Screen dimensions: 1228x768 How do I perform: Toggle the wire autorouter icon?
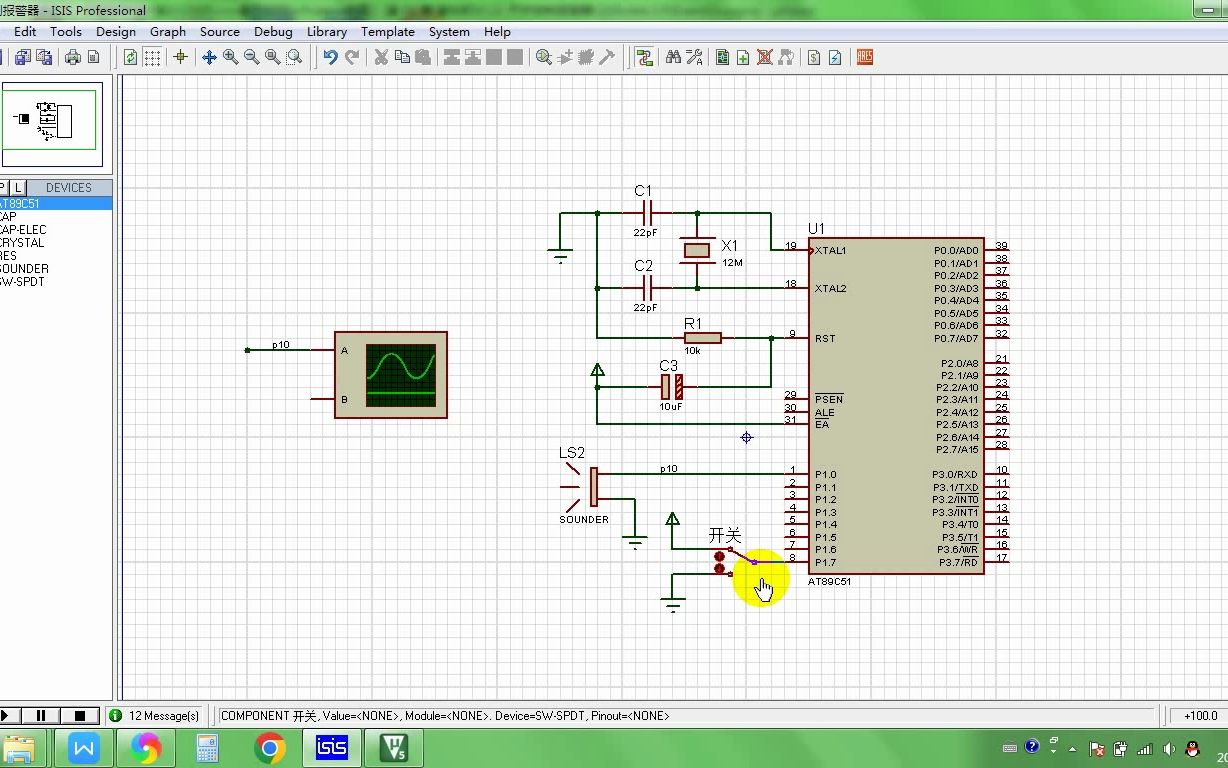click(x=644, y=57)
